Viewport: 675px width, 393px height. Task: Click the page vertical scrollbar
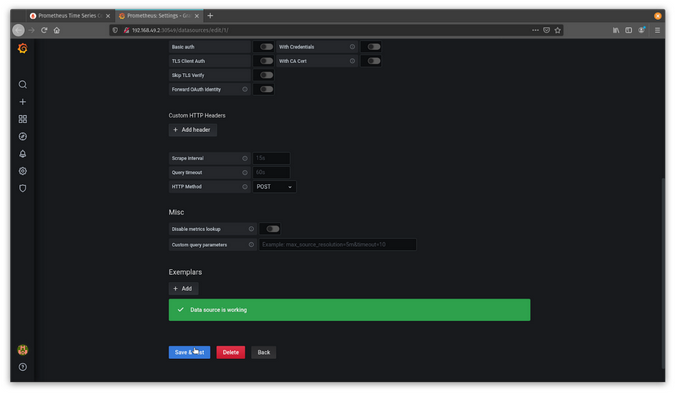click(663, 273)
